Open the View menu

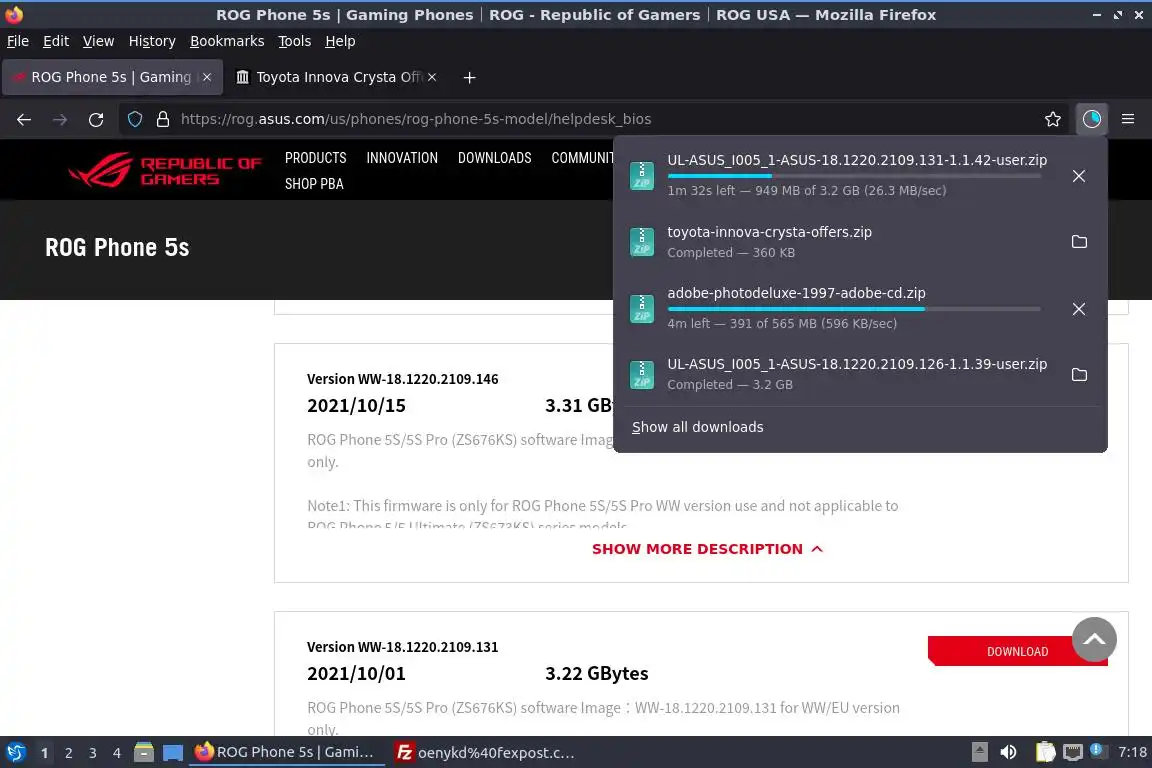(x=98, y=41)
